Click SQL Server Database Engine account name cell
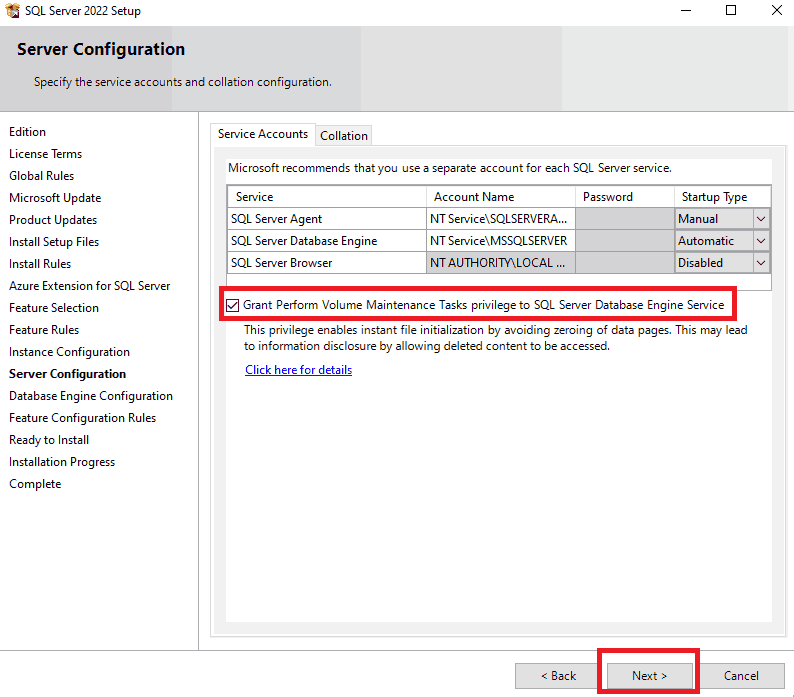Screen dimensions: 794x697 pyautogui.click(x=500, y=241)
